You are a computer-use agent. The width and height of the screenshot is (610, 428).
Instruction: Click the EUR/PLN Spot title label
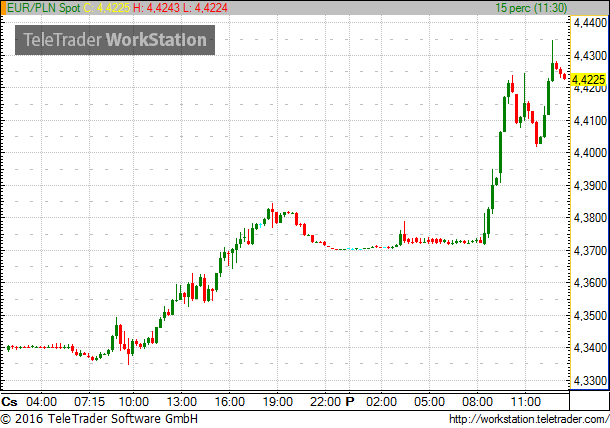coord(44,8)
